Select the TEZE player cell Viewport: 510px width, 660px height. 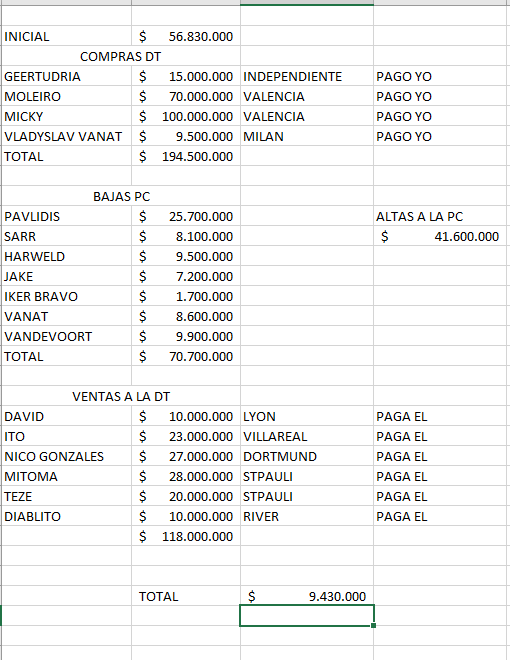coord(66,496)
